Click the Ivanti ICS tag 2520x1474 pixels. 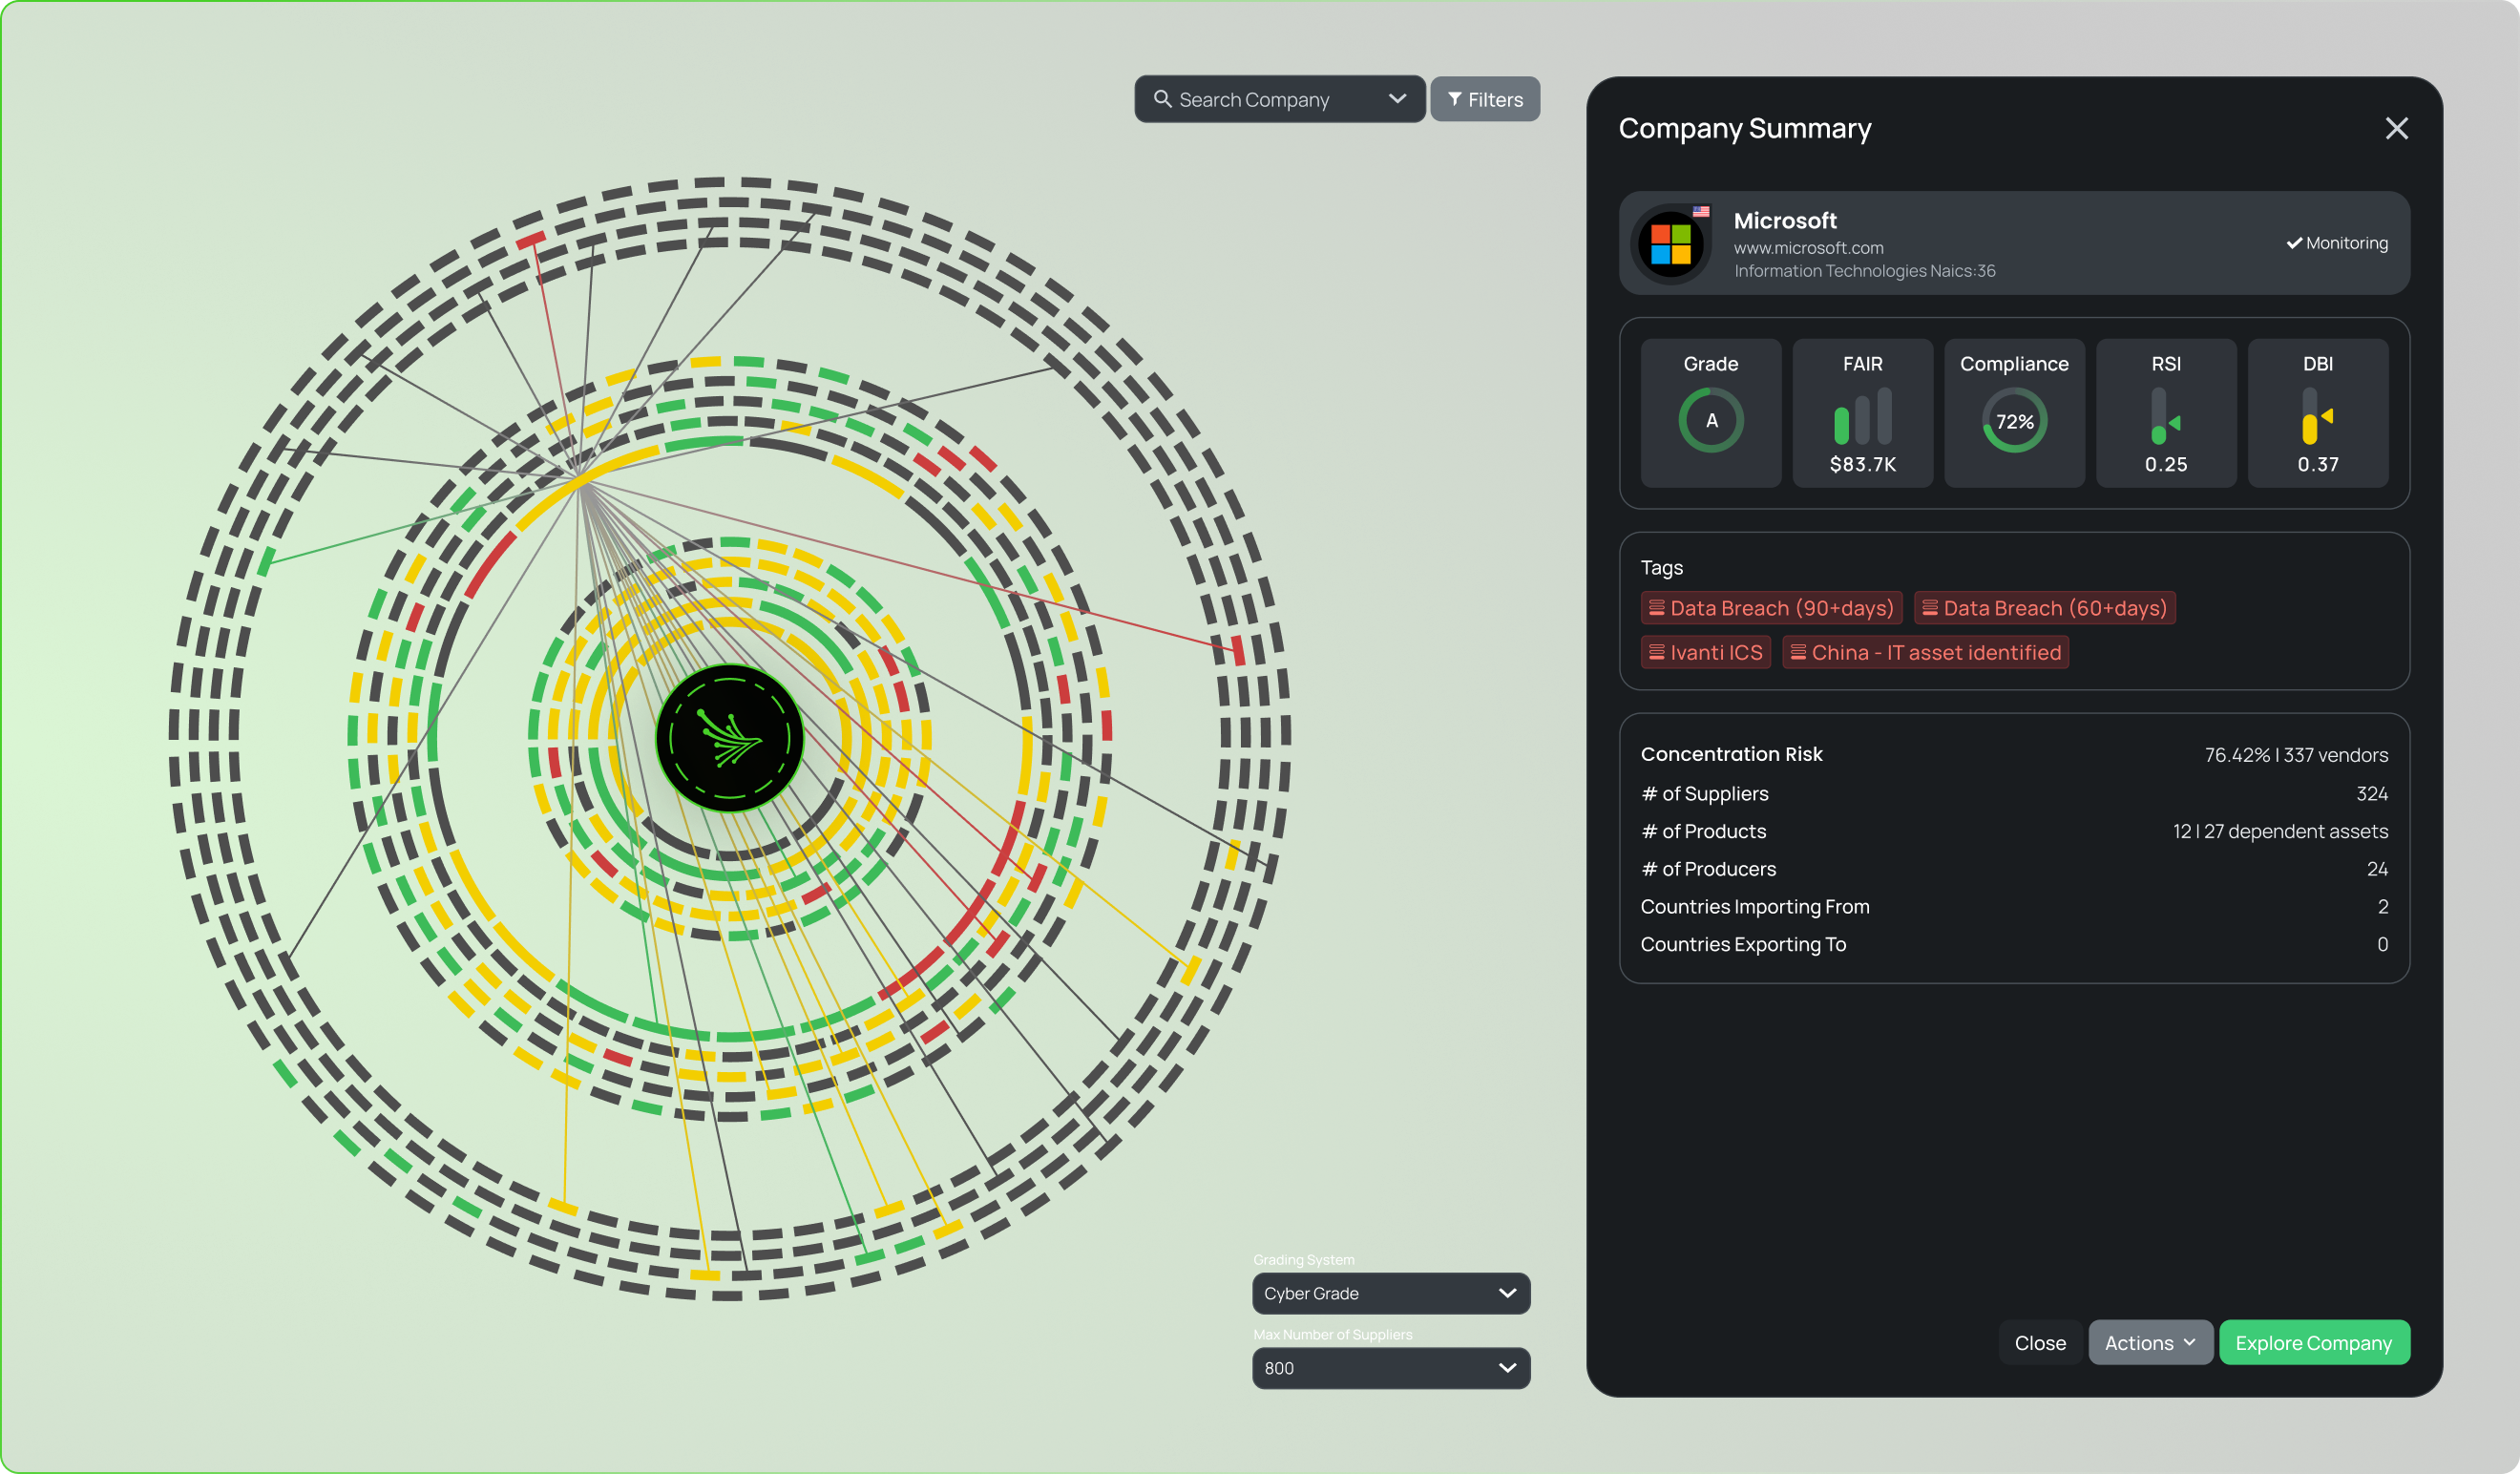pos(1705,653)
